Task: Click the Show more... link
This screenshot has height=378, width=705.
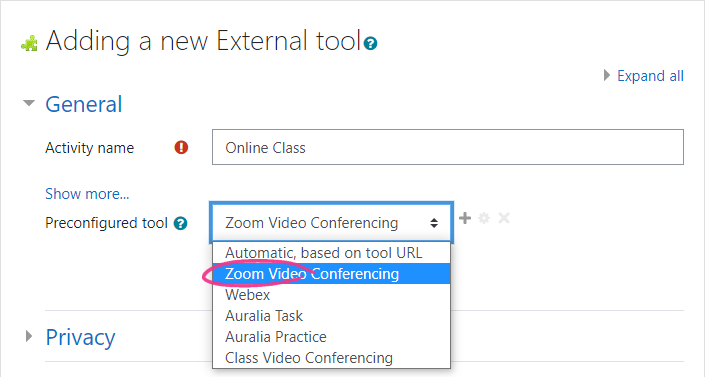Action: tap(87, 194)
